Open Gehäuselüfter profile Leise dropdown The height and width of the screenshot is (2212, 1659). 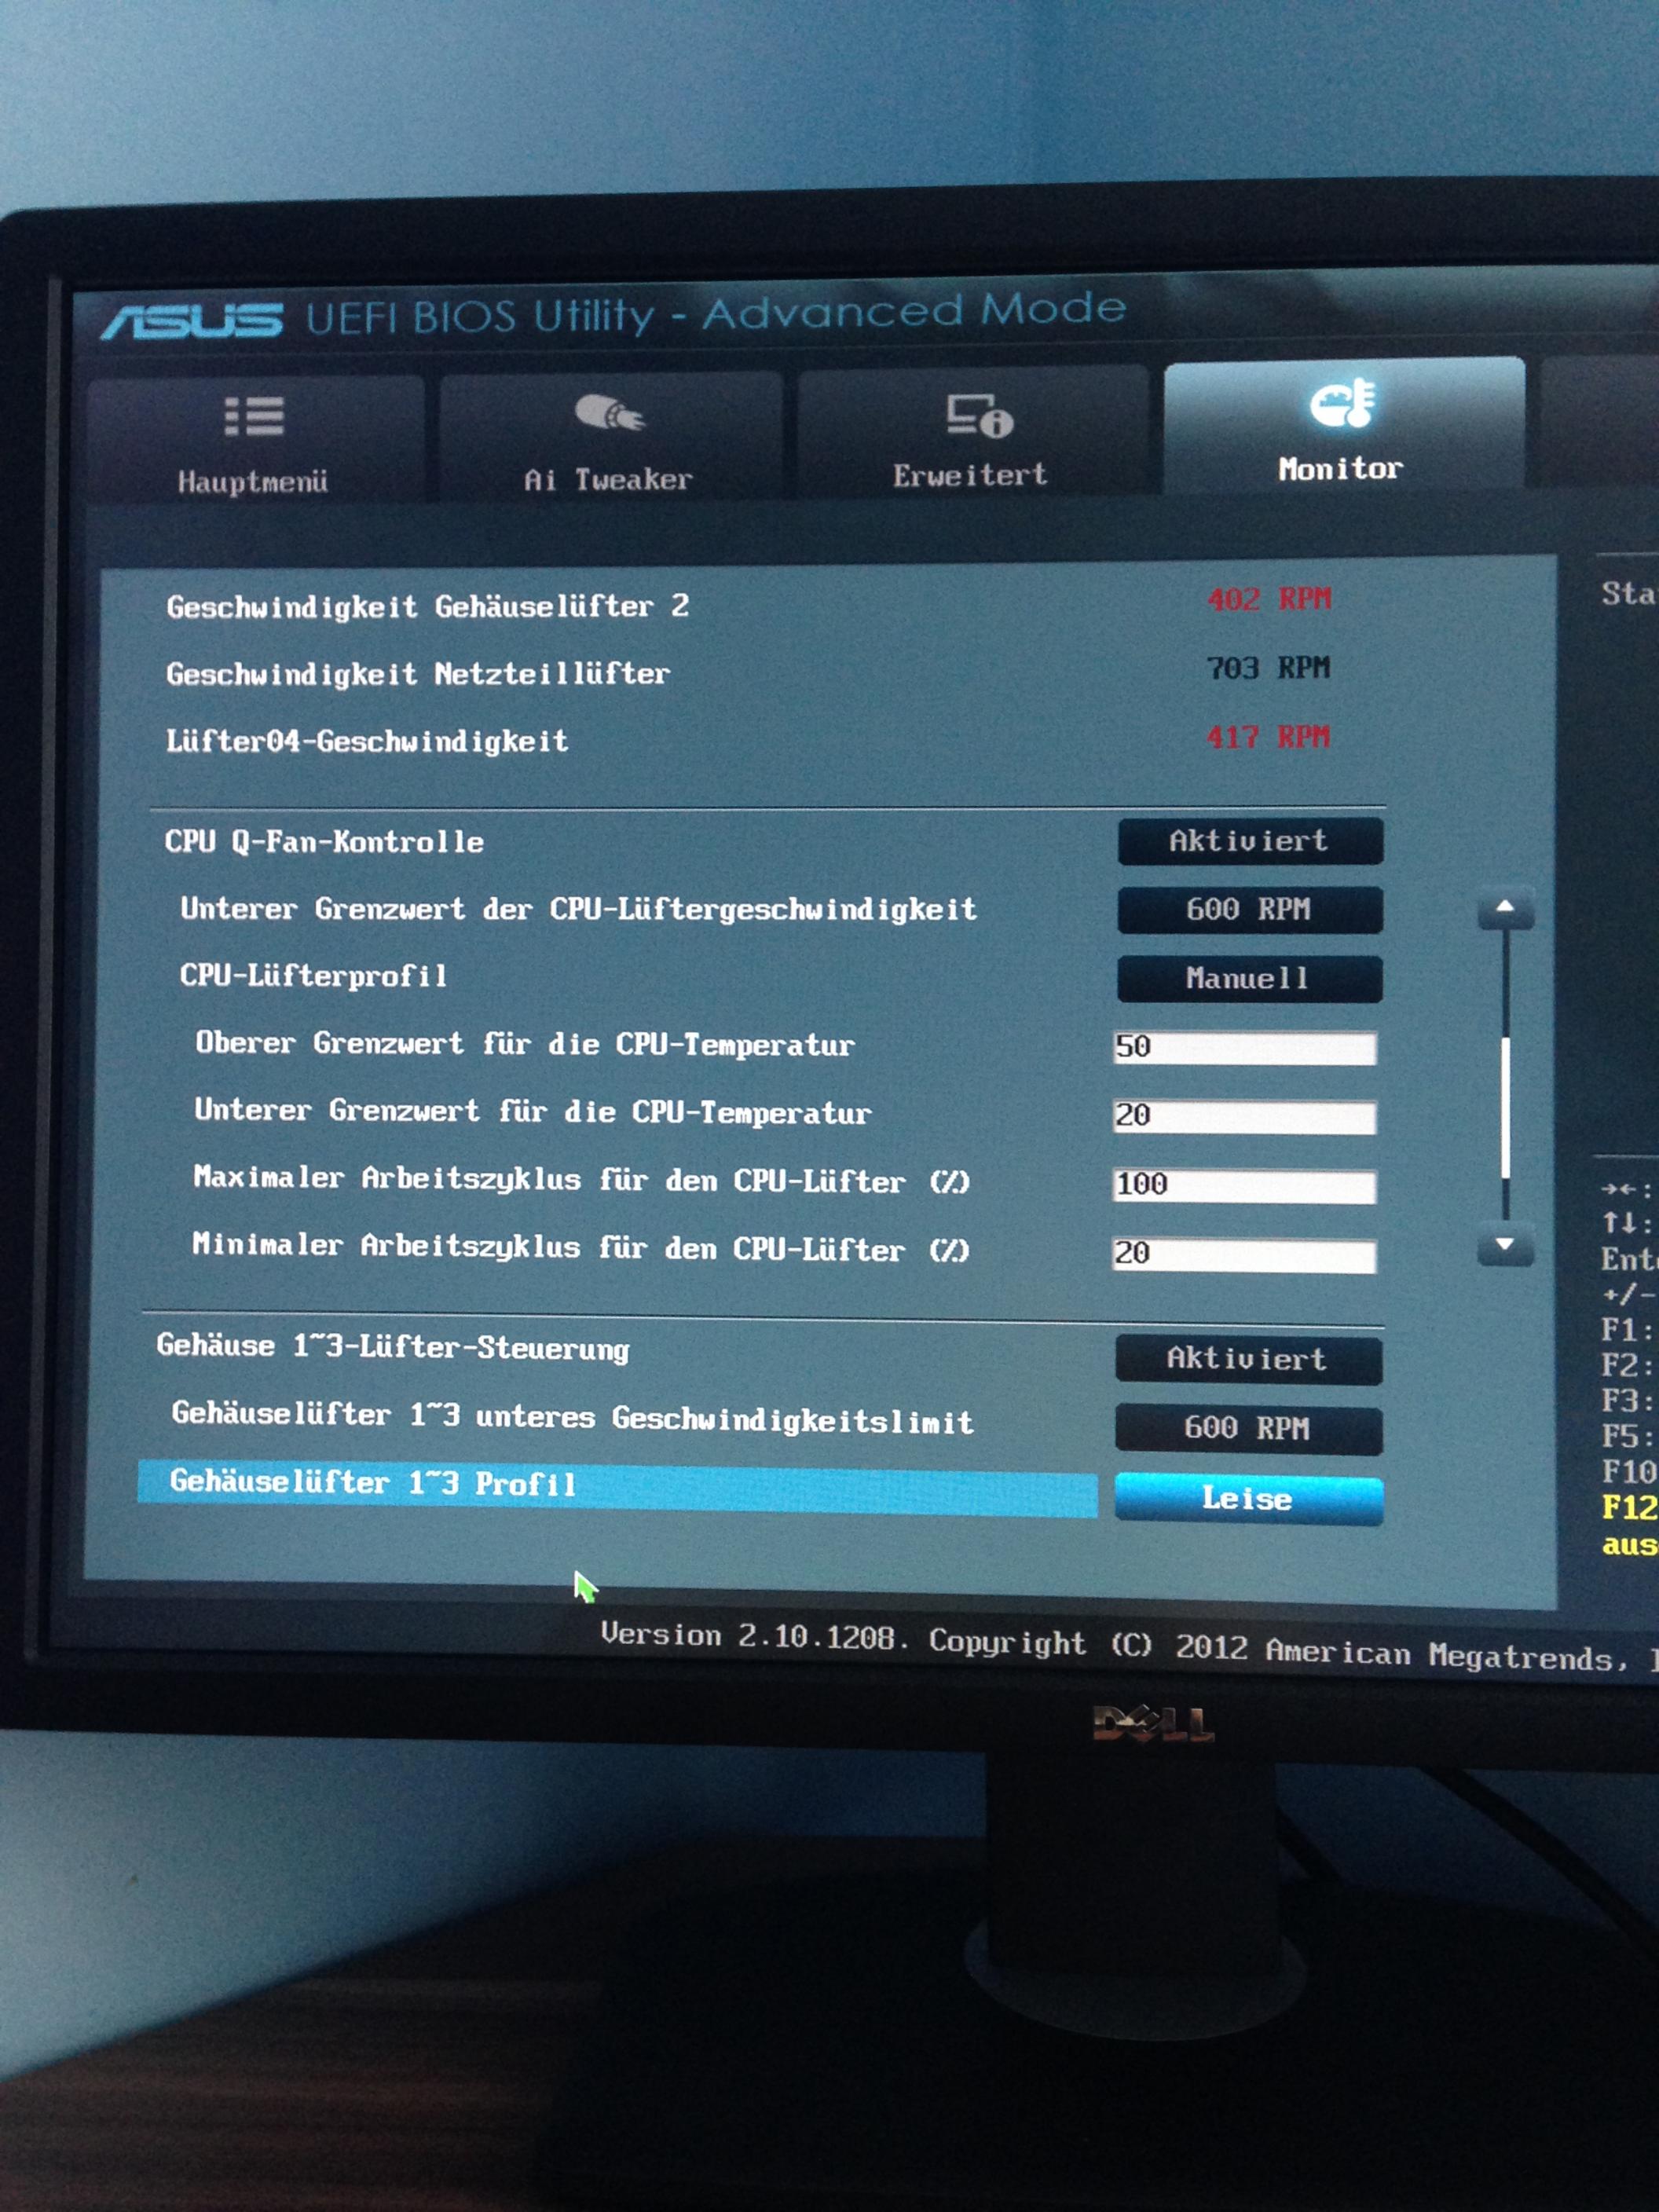click(x=1248, y=1499)
